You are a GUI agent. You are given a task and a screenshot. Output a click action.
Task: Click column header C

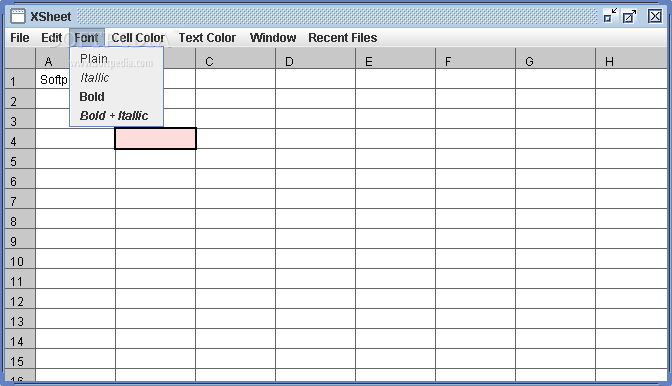[235, 58]
